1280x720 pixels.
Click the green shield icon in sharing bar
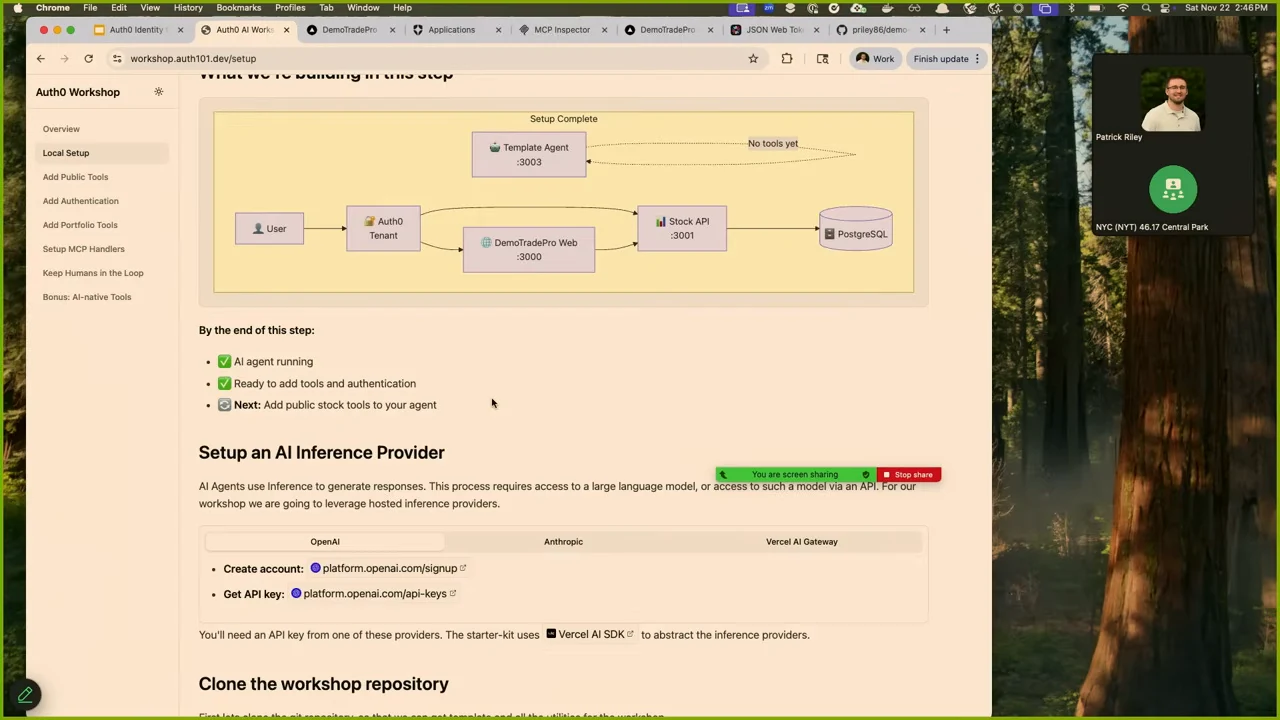[x=866, y=475]
